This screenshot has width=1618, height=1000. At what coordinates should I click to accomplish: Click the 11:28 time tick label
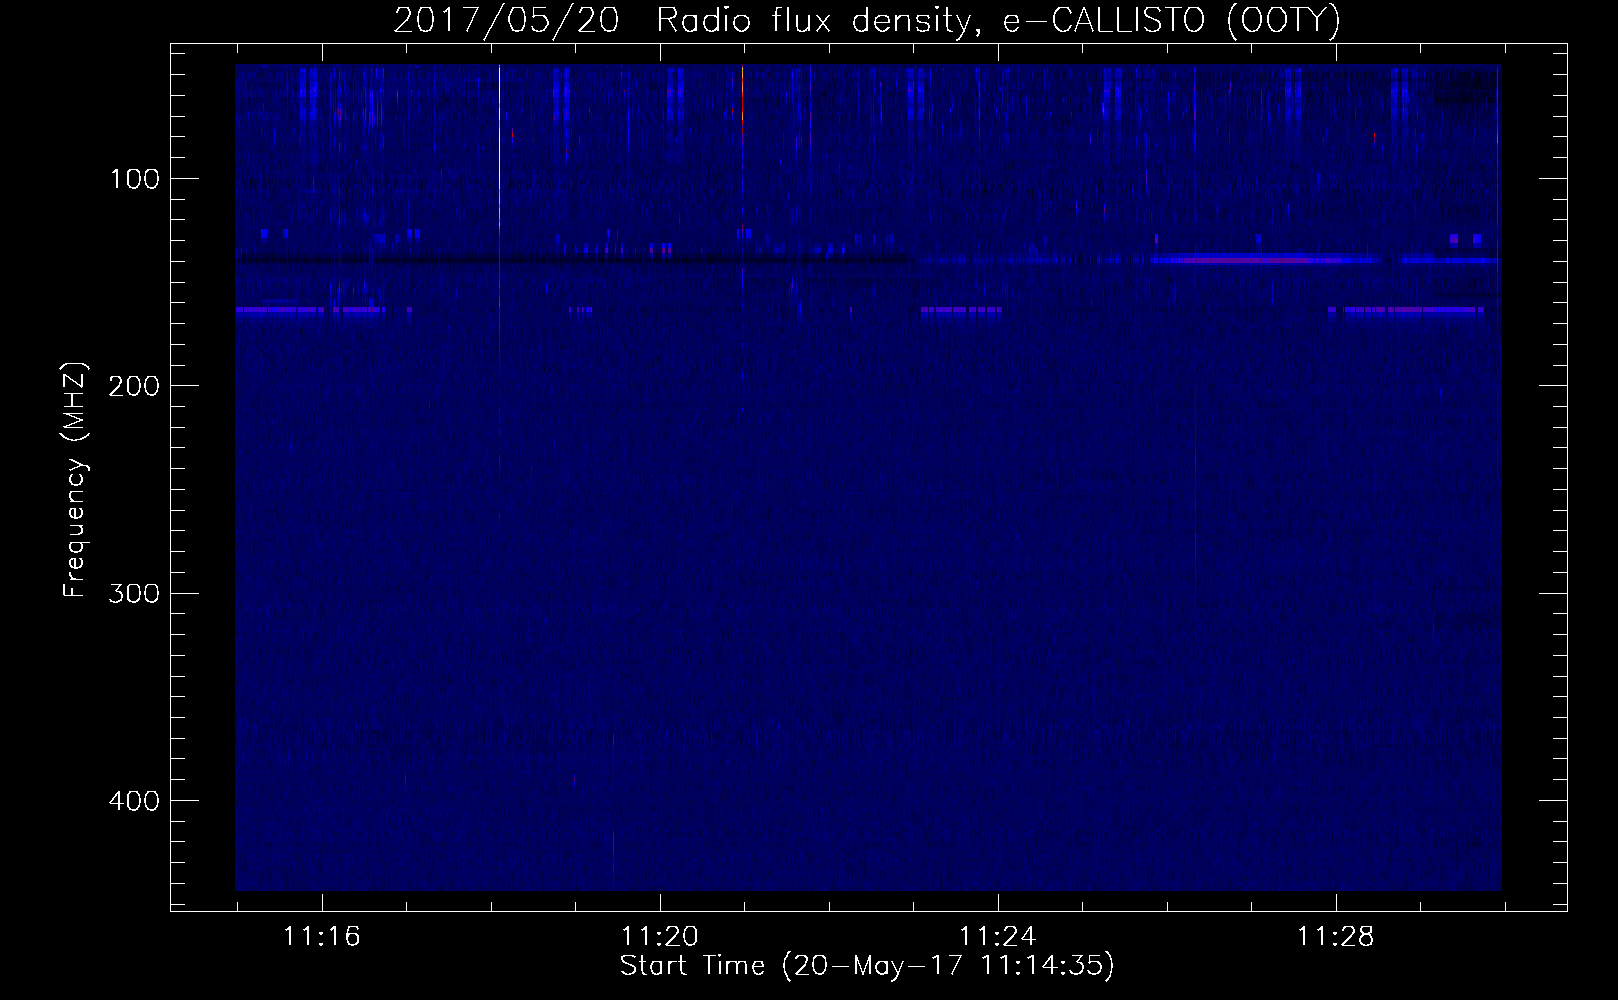(x=1336, y=936)
